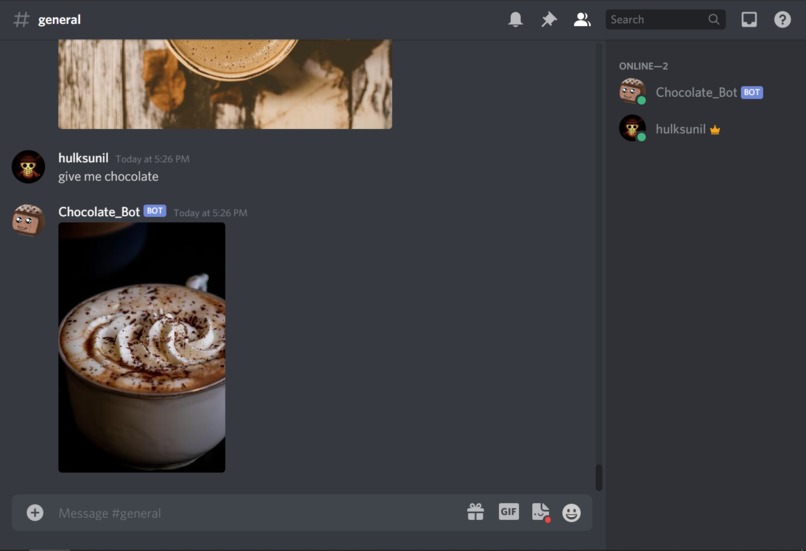
Task: Open the emoji picker
Action: click(x=571, y=512)
